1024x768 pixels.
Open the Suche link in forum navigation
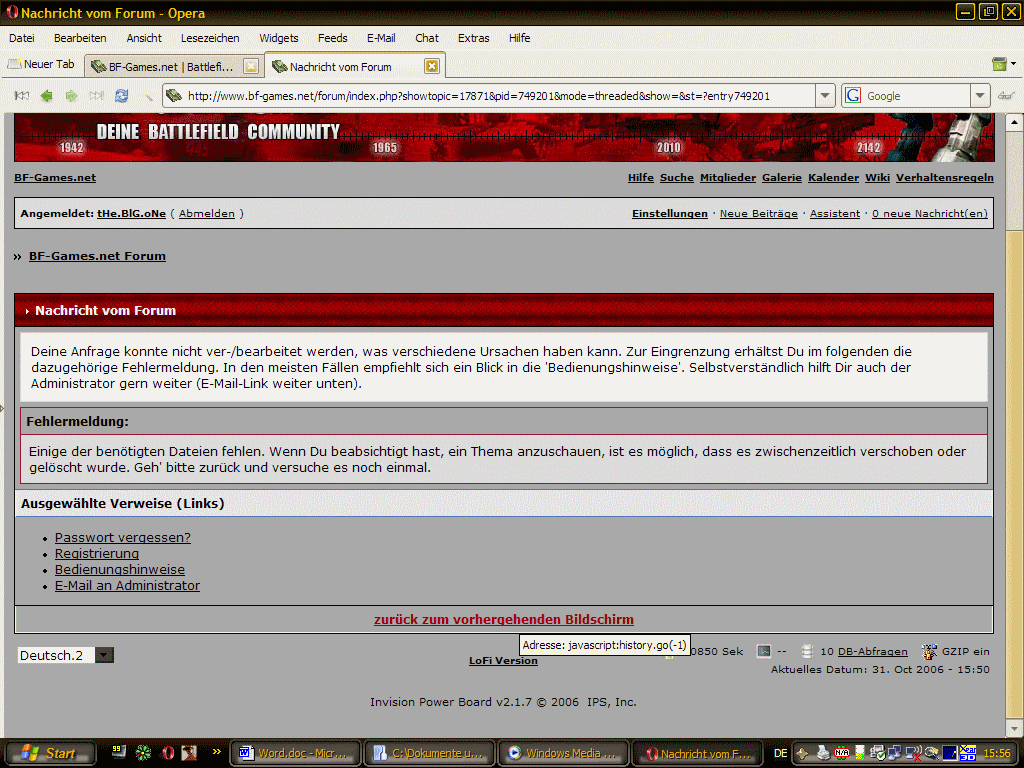tap(677, 178)
